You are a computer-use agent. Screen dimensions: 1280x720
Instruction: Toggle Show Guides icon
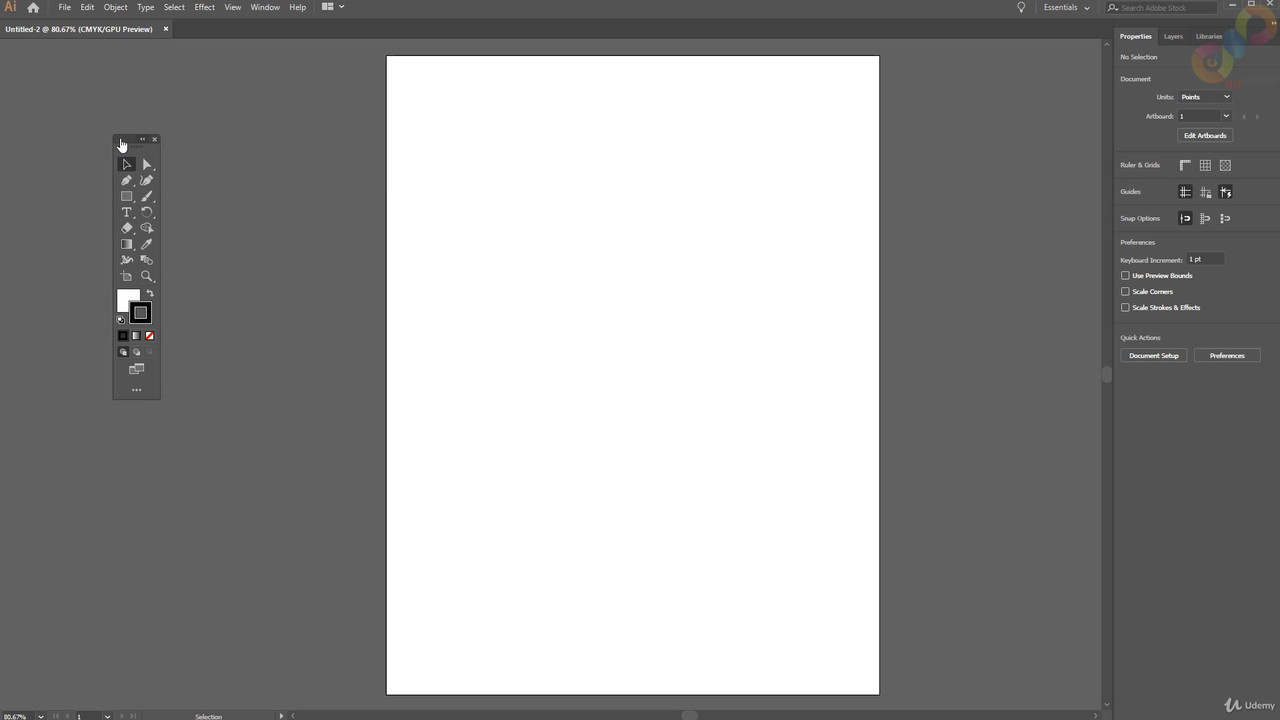coord(1185,192)
